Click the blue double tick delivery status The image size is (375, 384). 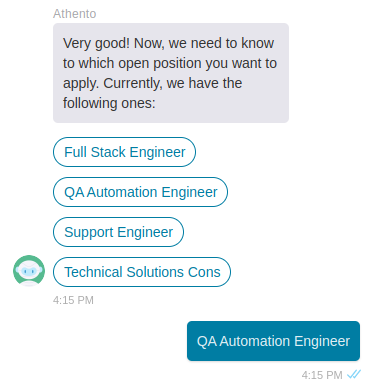pyautogui.click(x=354, y=374)
